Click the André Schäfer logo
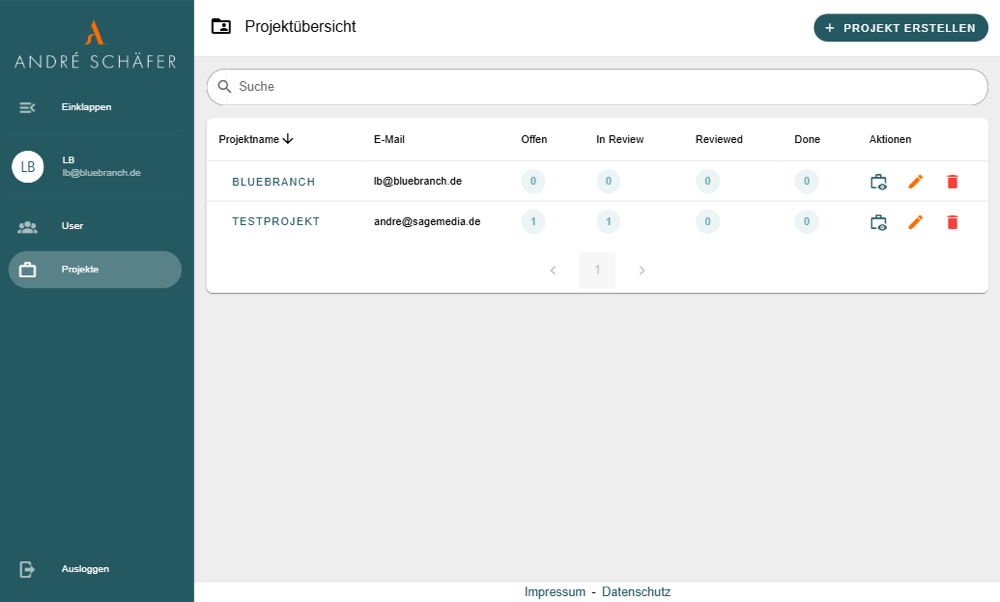 95,44
